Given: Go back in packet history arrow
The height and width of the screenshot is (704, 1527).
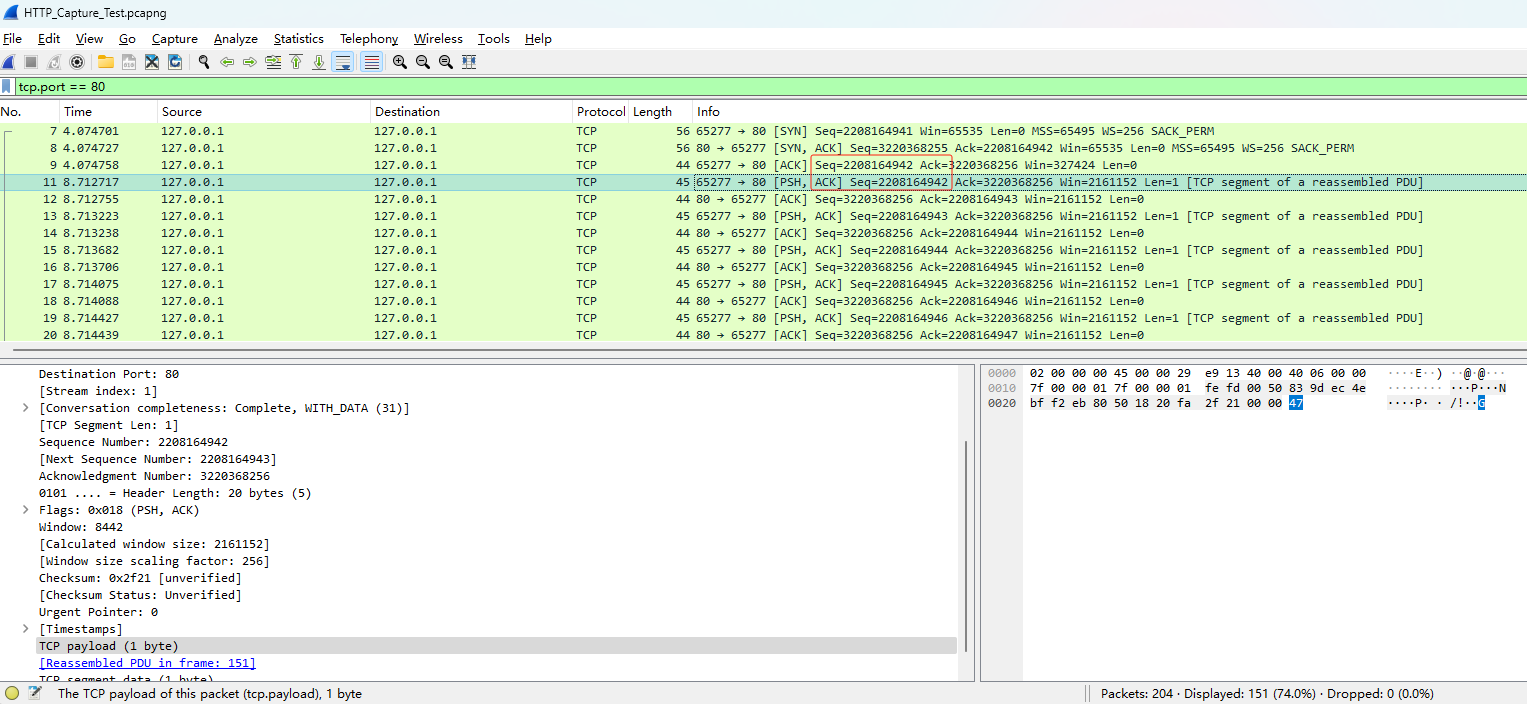Looking at the screenshot, I should (227, 62).
